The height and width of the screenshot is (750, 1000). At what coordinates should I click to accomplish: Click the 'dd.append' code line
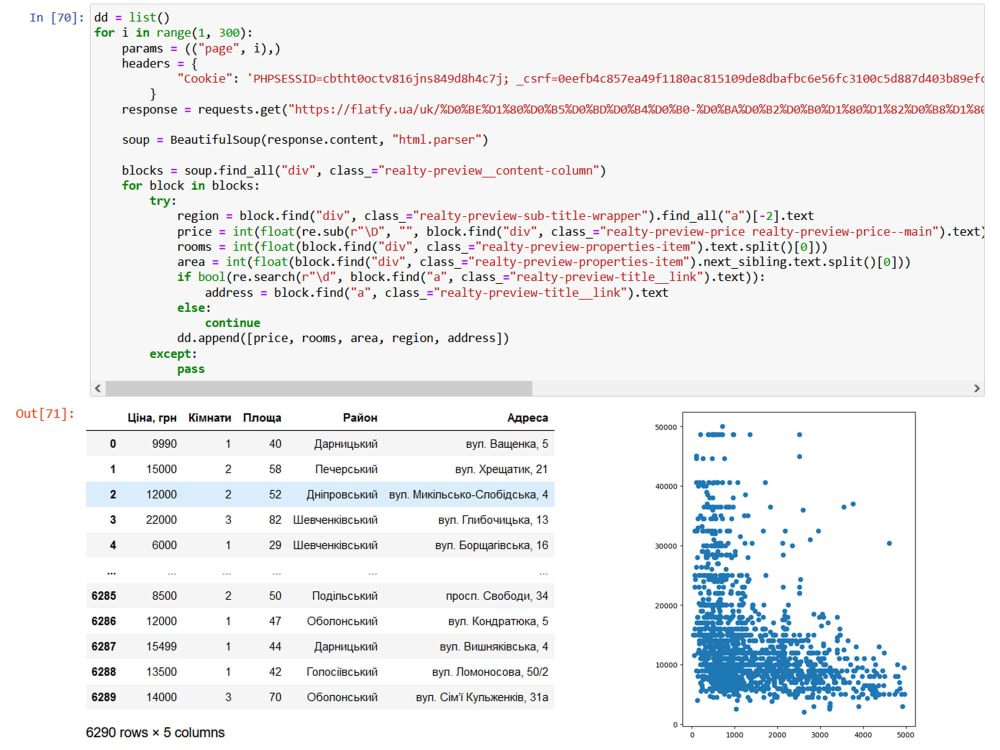coord(343,338)
